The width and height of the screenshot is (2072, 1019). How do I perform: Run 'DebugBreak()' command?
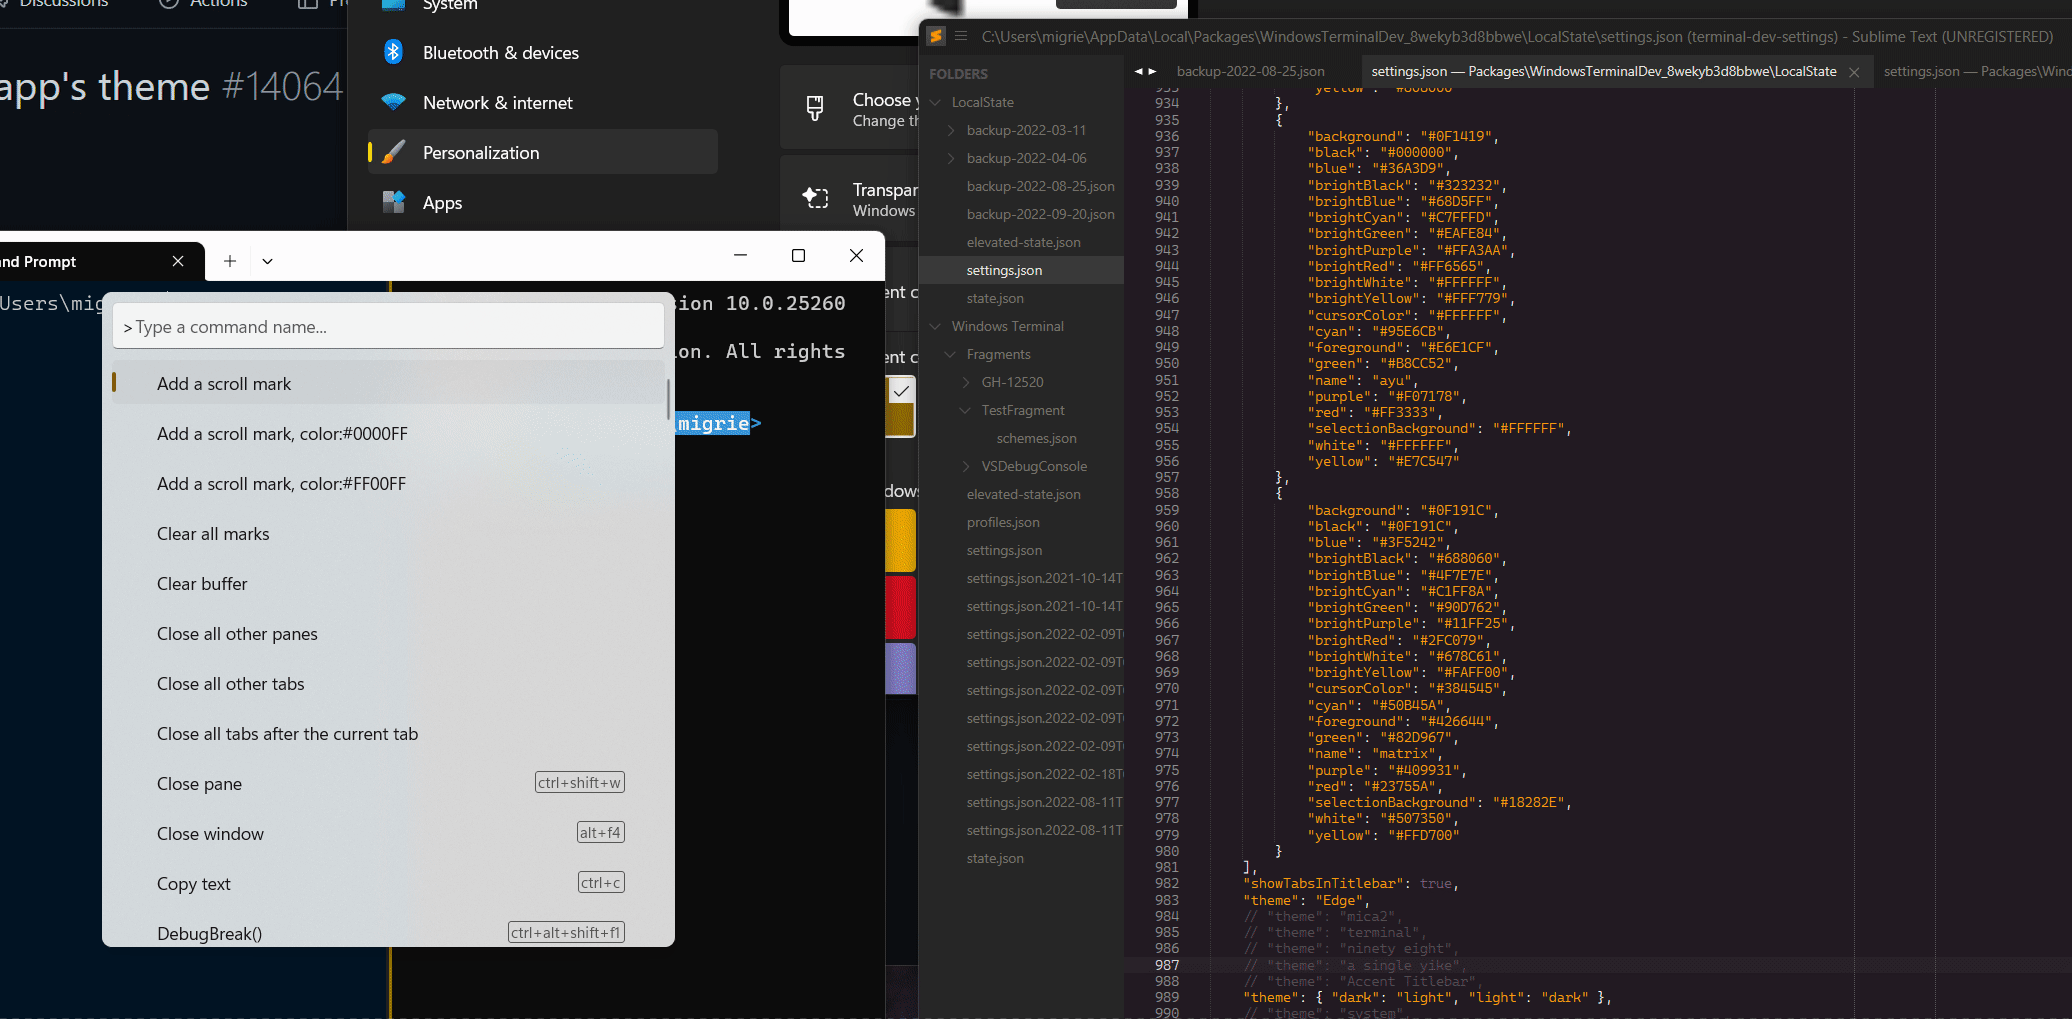tap(388, 932)
